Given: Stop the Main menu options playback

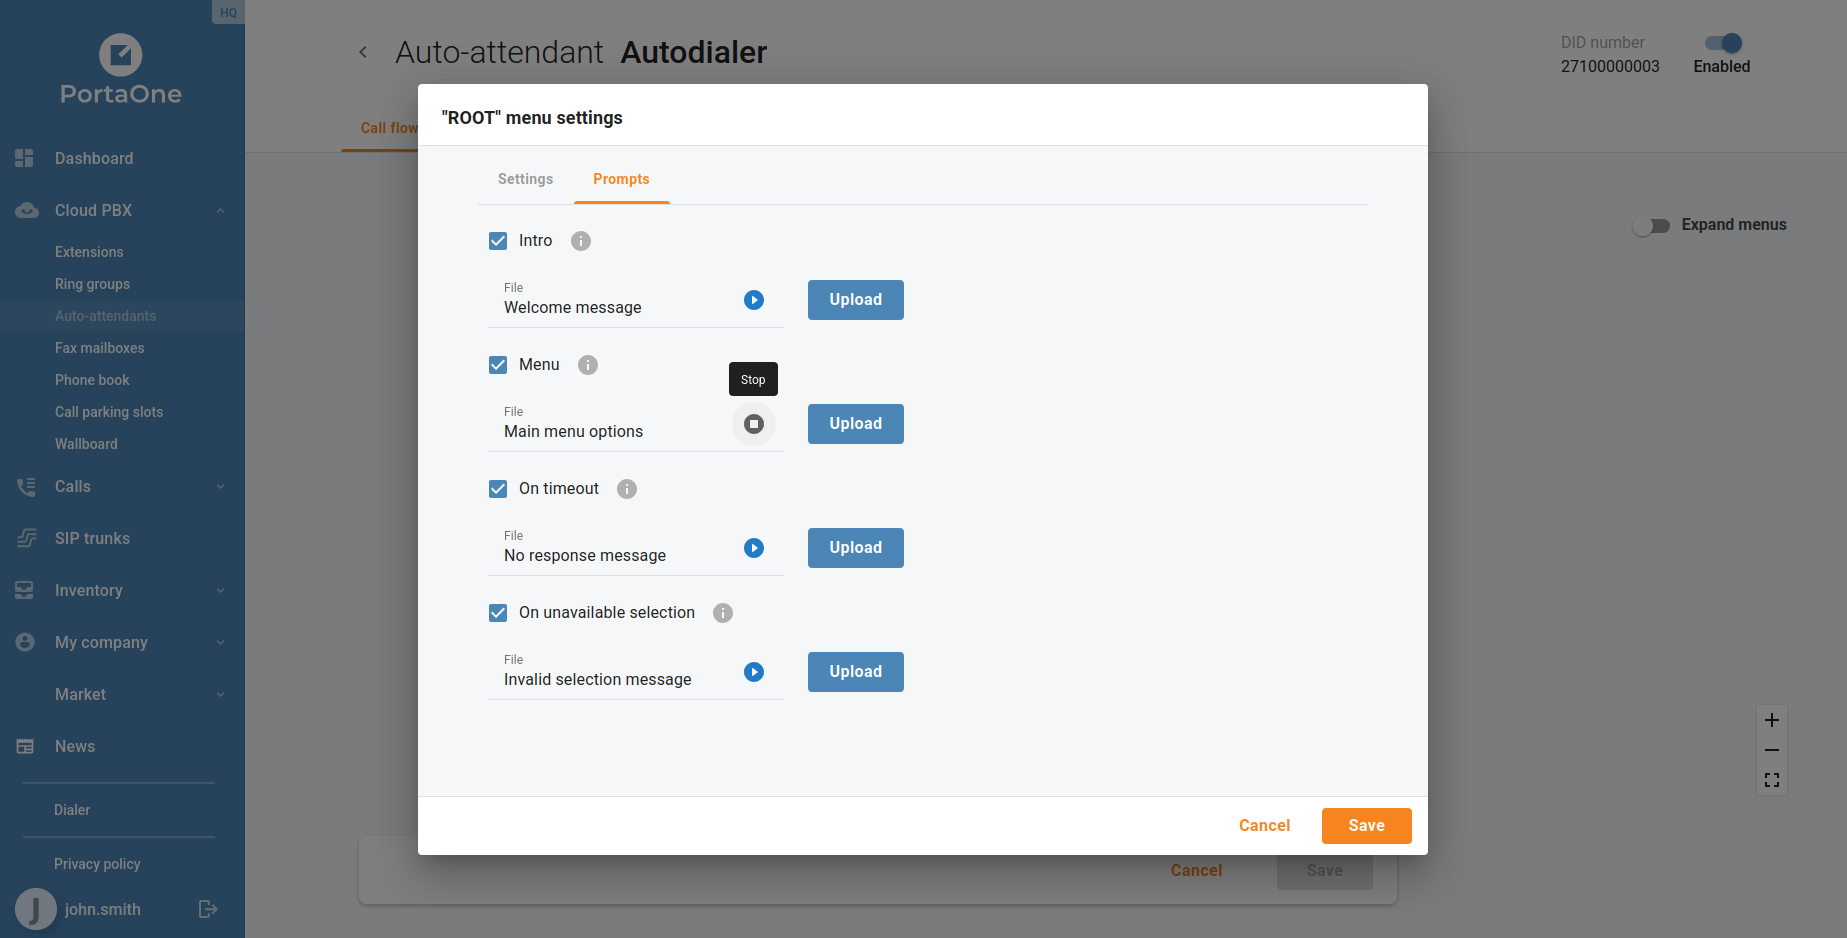Looking at the screenshot, I should pos(754,424).
